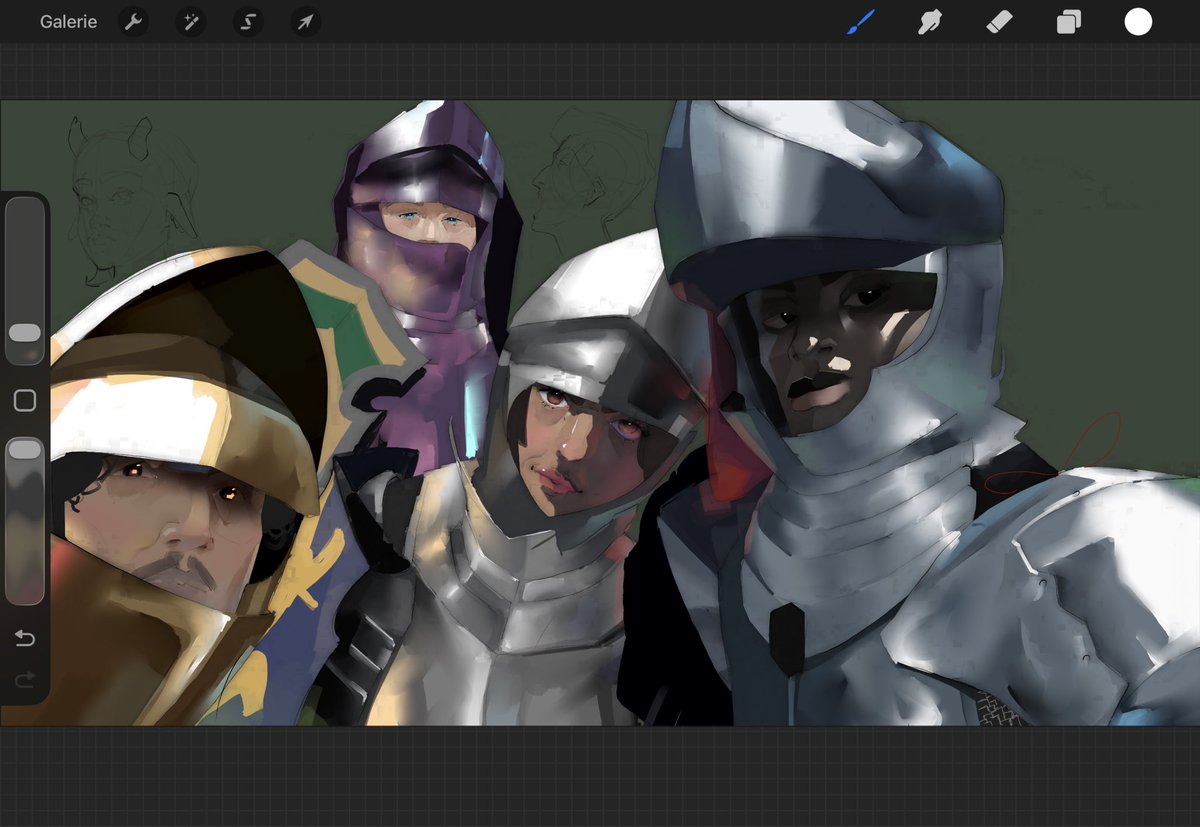This screenshot has height=827, width=1200.
Task: Pick the Eraser tool
Action: tap(999, 22)
